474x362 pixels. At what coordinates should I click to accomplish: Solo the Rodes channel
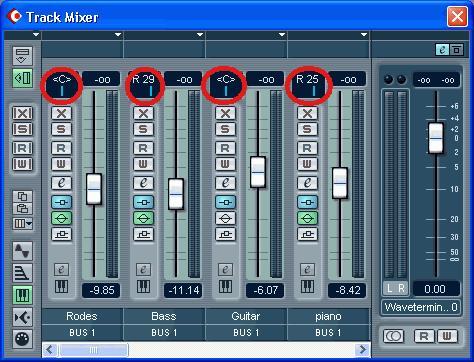[61, 129]
